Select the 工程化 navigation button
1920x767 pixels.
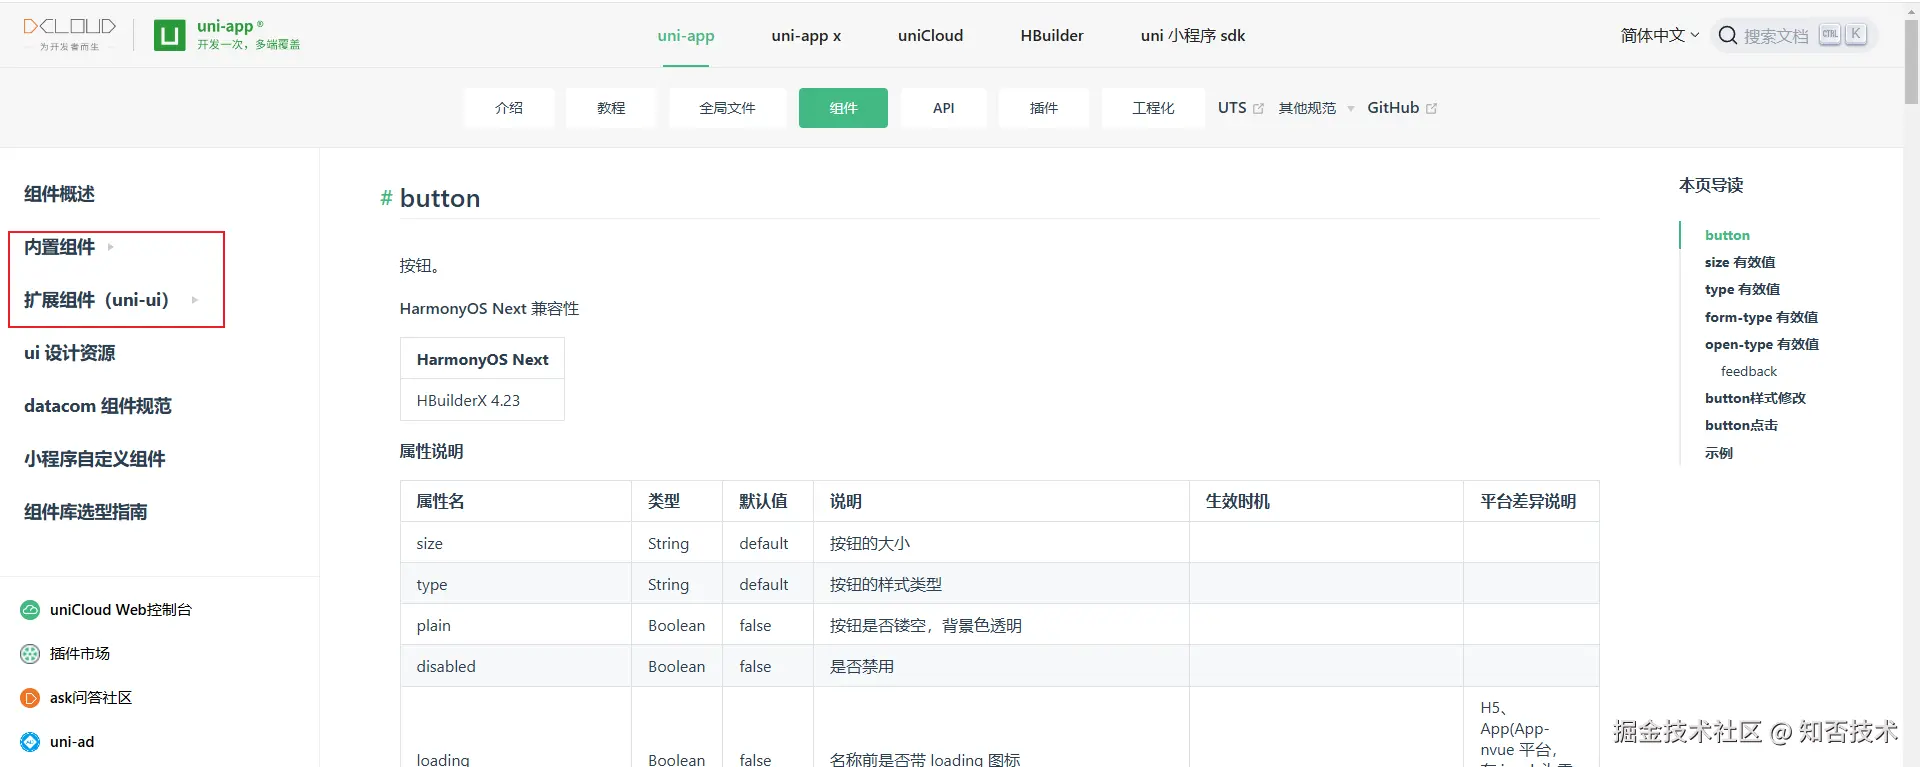pos(1153,108)
